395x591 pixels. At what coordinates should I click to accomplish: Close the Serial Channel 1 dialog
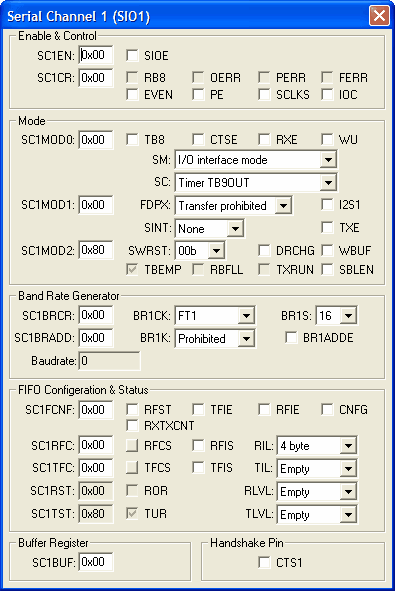379,16
